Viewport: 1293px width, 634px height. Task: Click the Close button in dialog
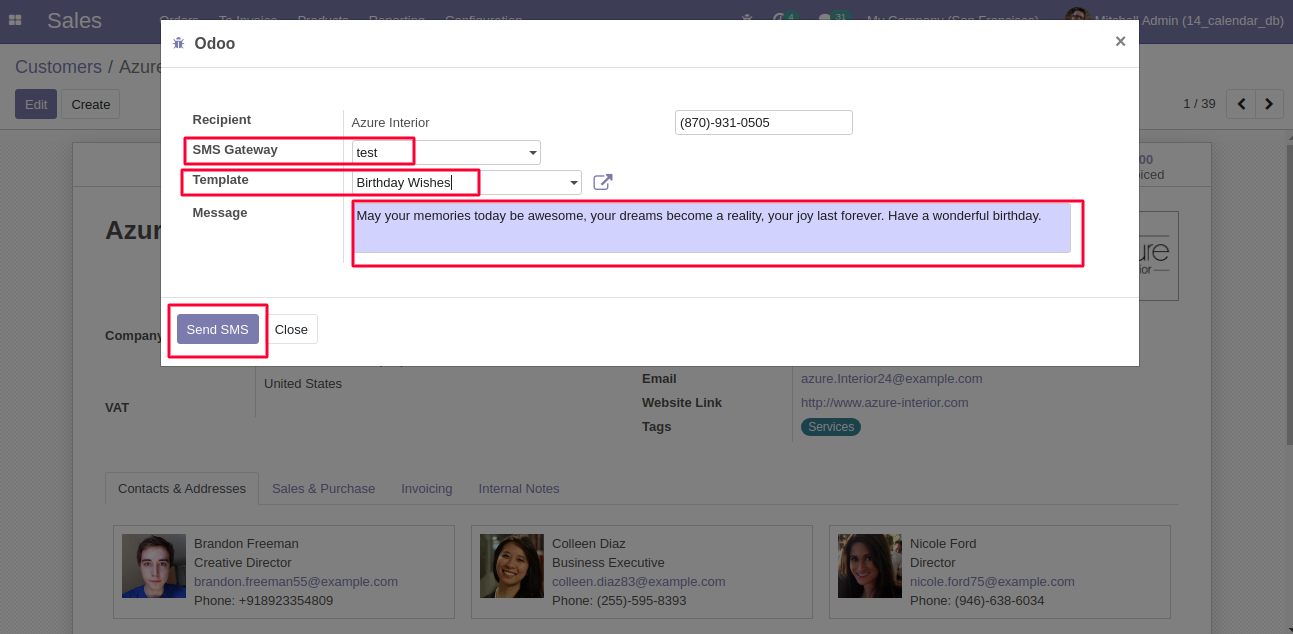pyautogui.click(x=291, y=329)
